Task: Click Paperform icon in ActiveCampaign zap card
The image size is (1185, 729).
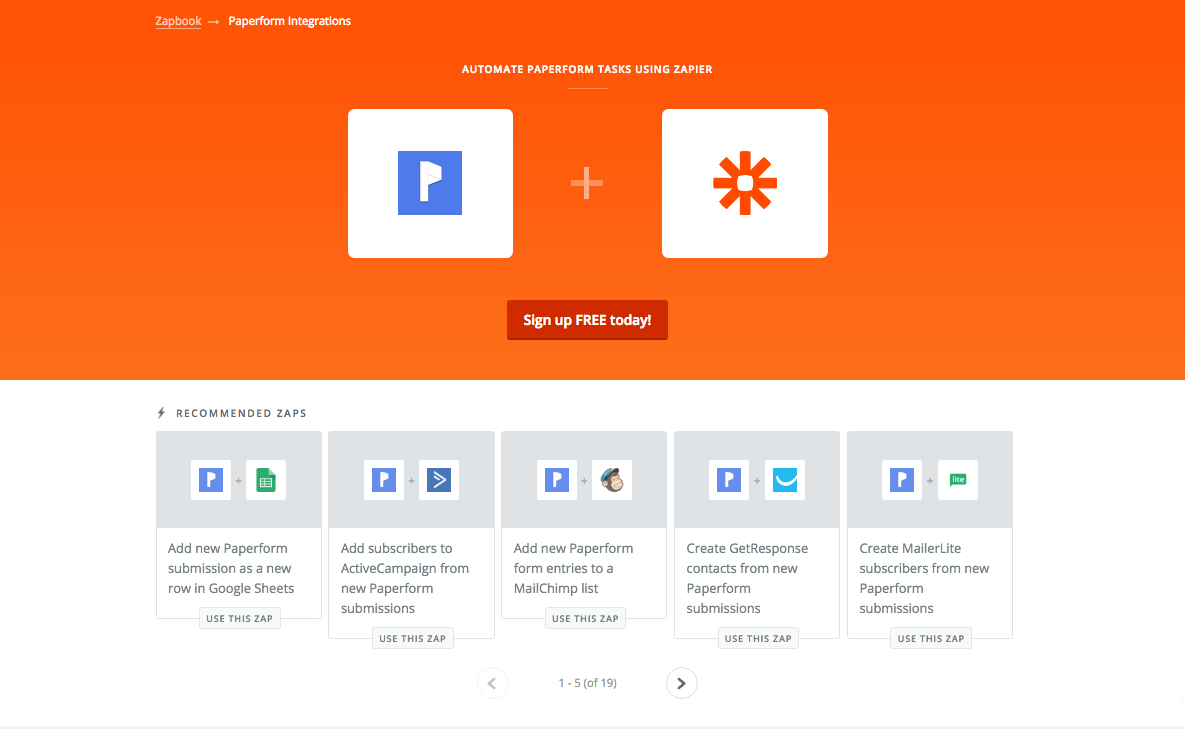Action: coord(384,480)
